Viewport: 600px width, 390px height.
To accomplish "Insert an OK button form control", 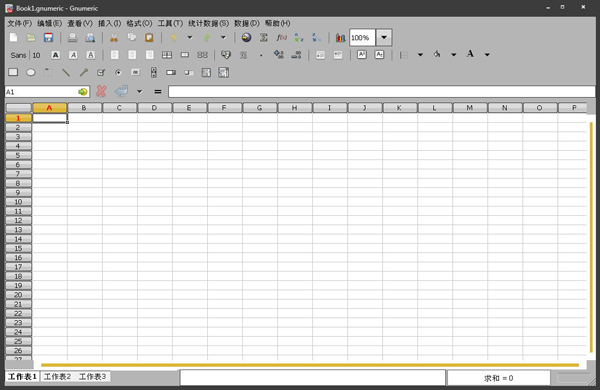I will point(135,72).
